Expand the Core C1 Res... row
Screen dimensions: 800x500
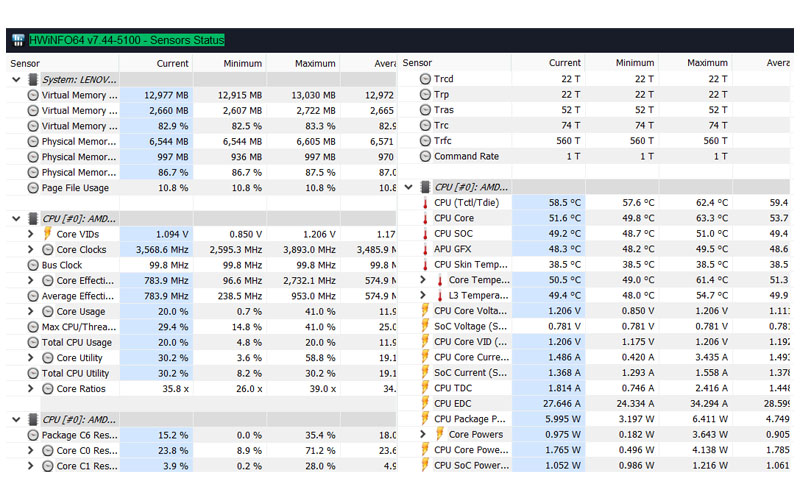pyautogui.click(x=31, y=466)
